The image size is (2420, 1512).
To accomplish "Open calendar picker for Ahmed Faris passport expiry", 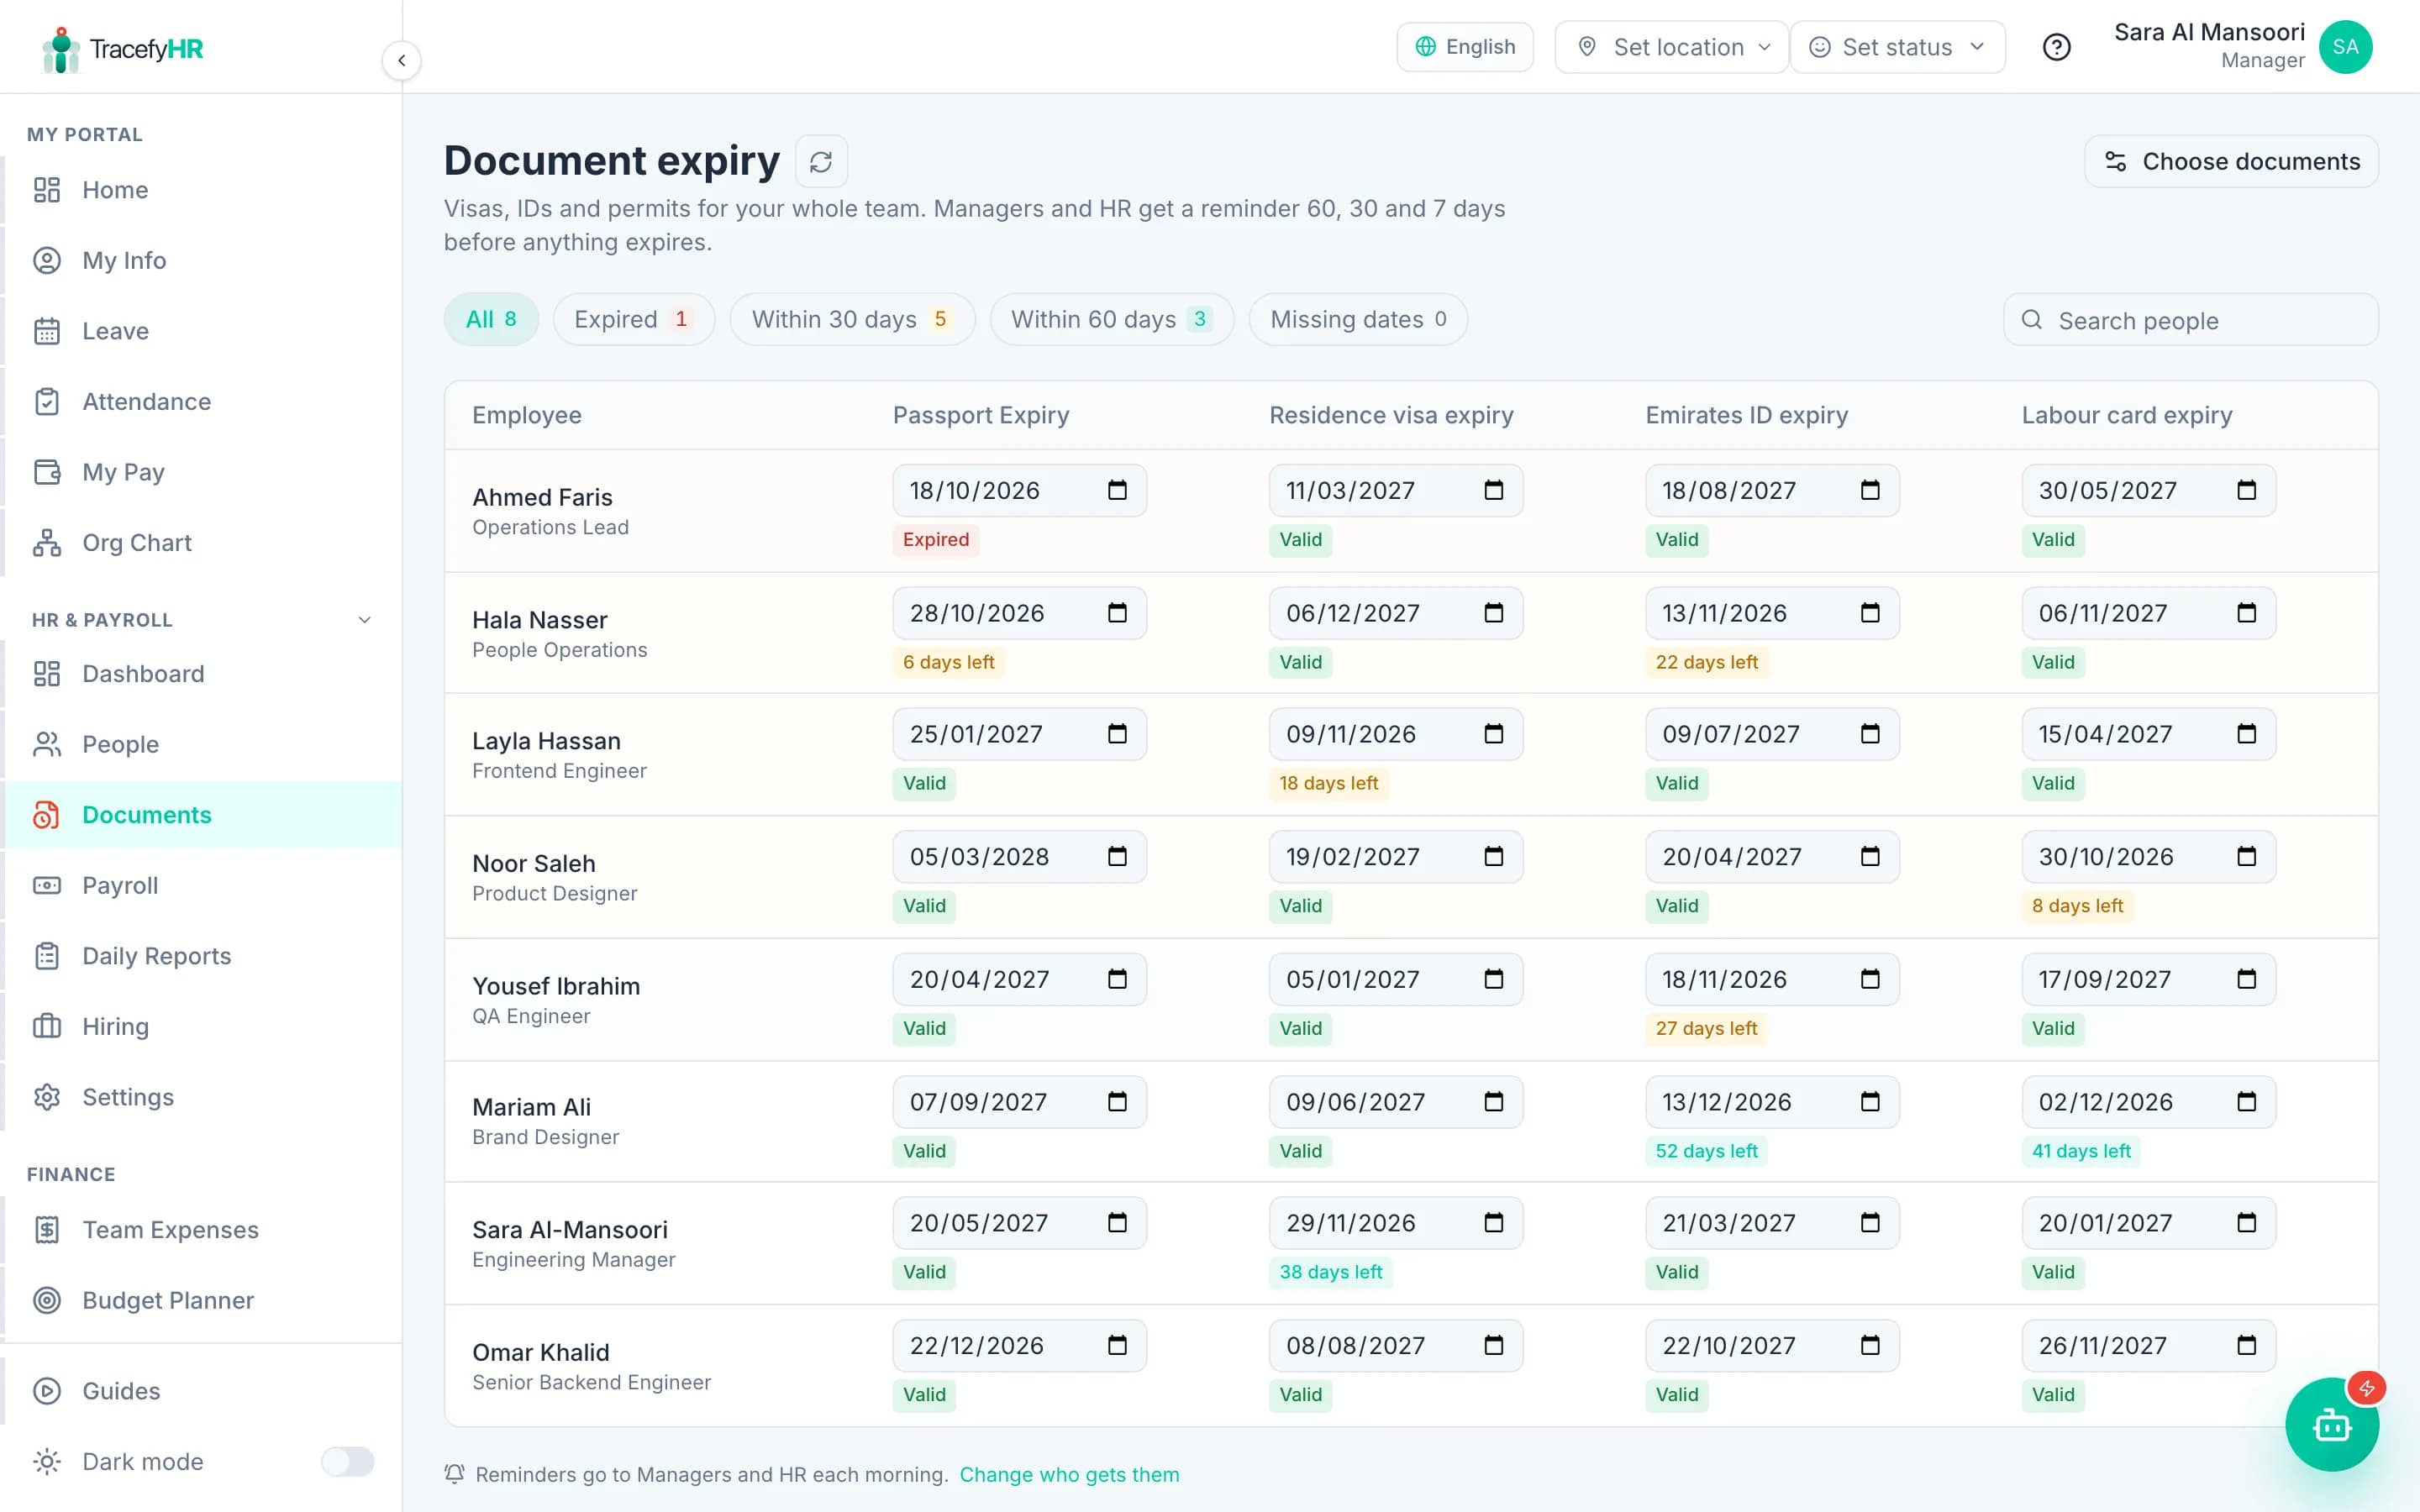I will [x=1117, y=490].
